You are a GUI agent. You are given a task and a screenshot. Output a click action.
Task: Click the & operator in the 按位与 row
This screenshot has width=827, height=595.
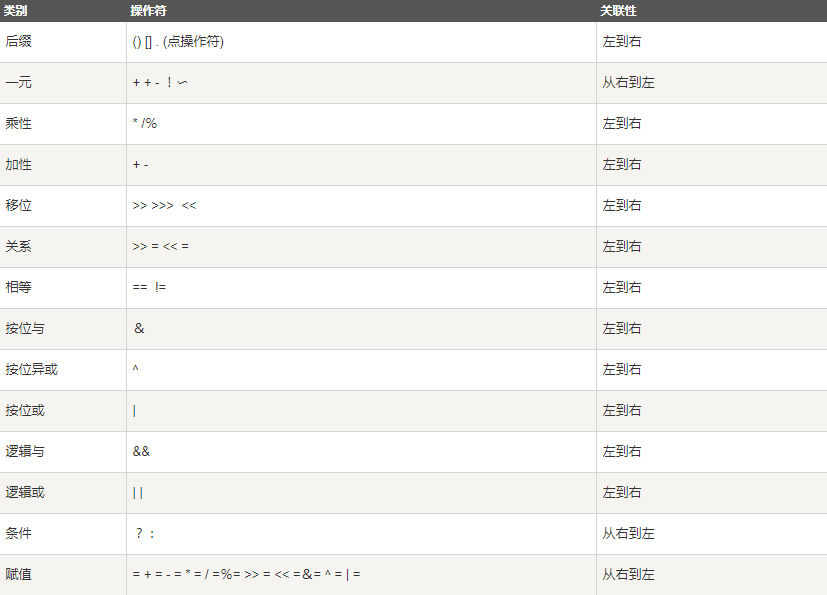(x=139, y=329)
